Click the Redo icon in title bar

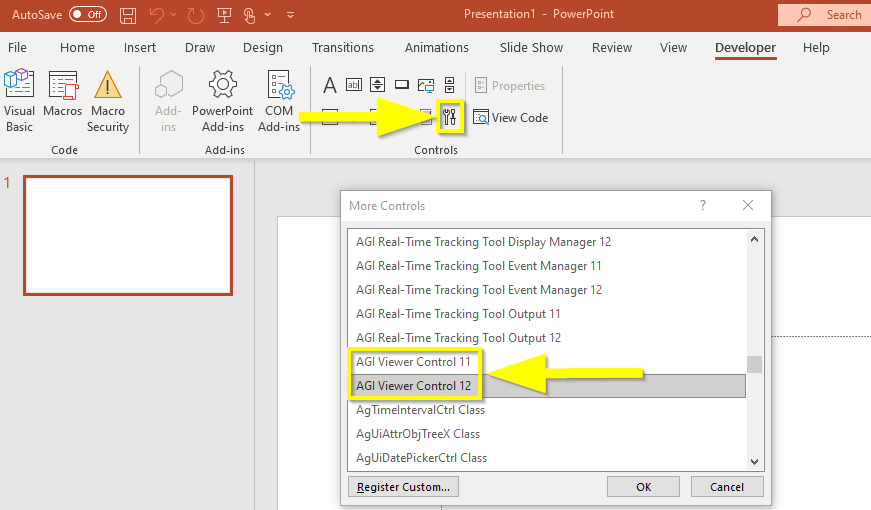[x=196, y=15]
